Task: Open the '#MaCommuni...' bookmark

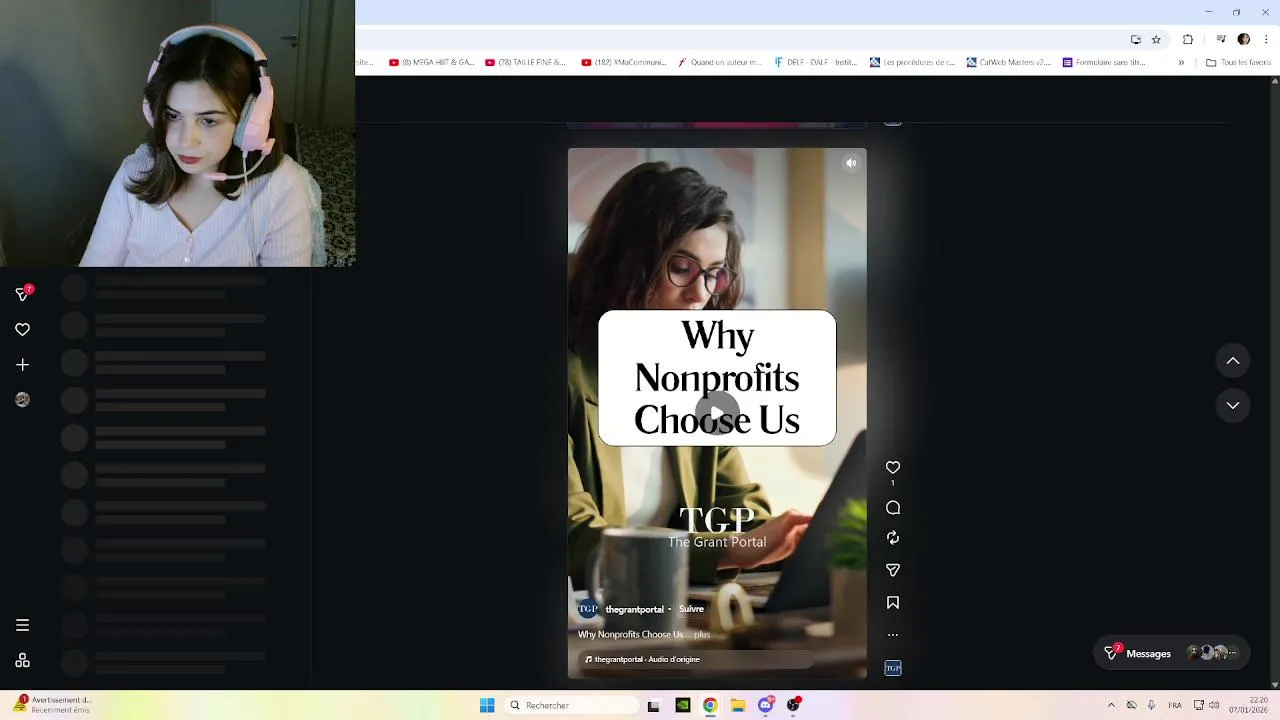Action: click(x=623, y=62)
